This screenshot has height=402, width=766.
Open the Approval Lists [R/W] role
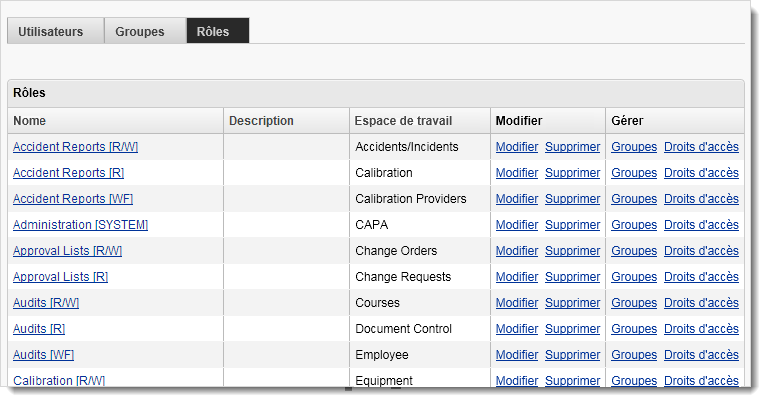click(x=67, y=251)
